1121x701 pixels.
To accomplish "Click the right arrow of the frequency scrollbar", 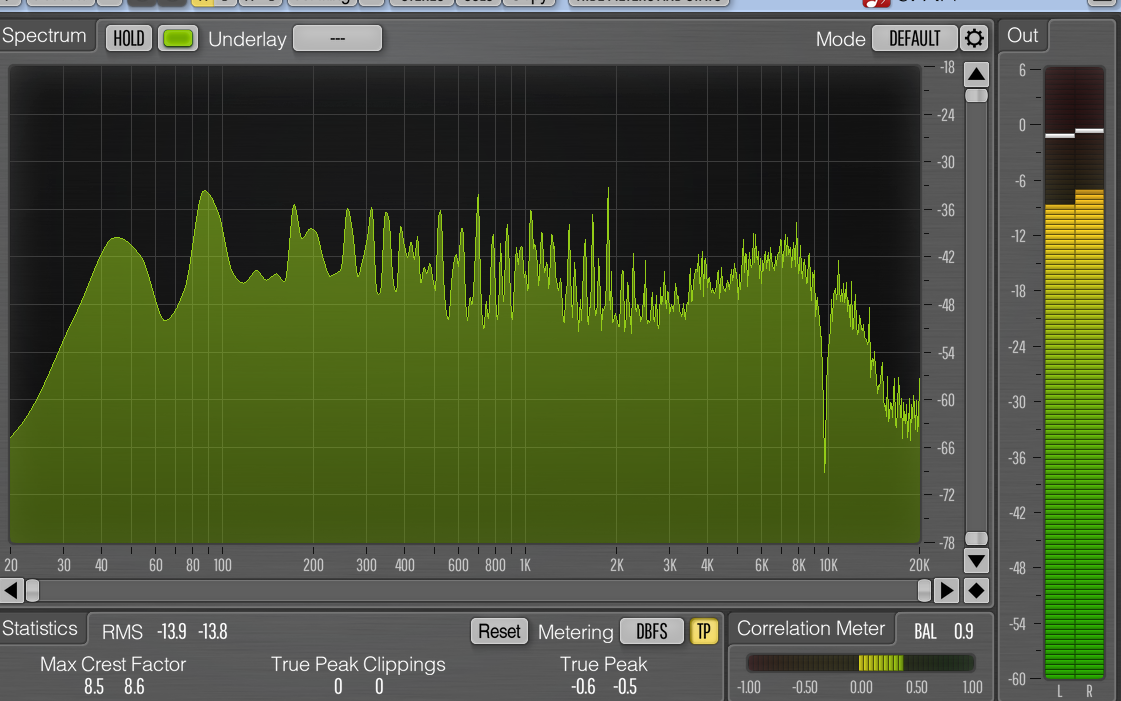I will tap(947, 590).
